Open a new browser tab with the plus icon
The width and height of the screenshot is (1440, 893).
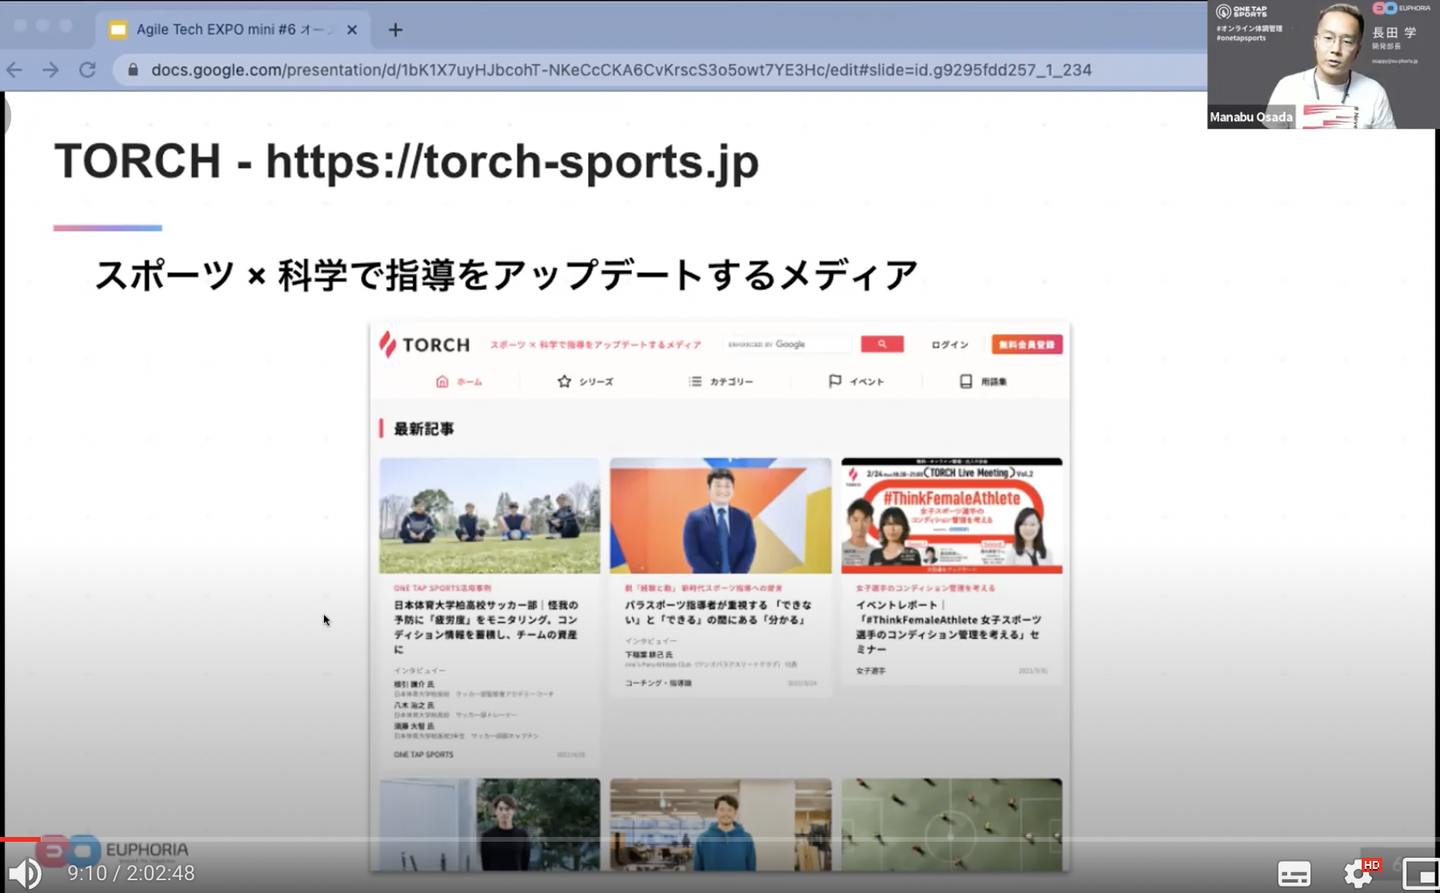click(395, 30)
